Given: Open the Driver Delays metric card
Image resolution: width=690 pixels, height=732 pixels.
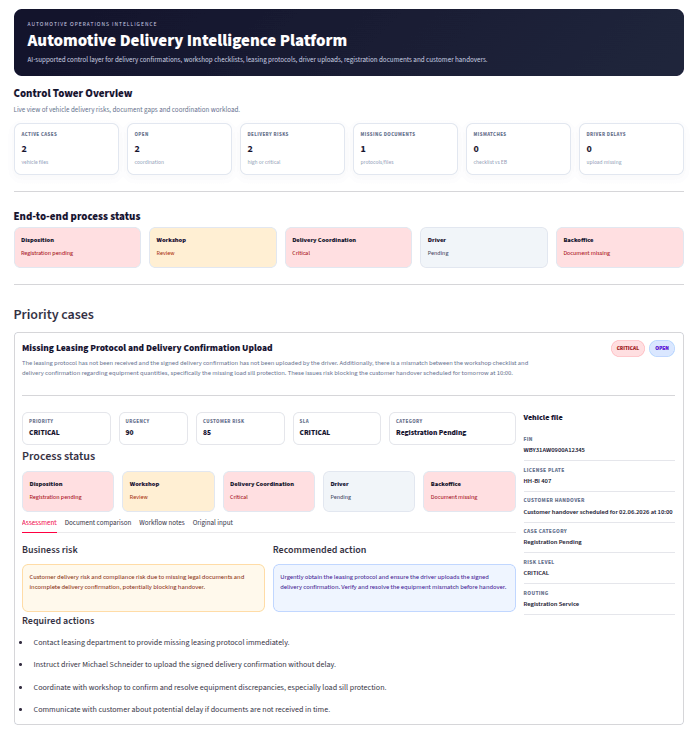Looking at the screenshot, I should [631, 149].
